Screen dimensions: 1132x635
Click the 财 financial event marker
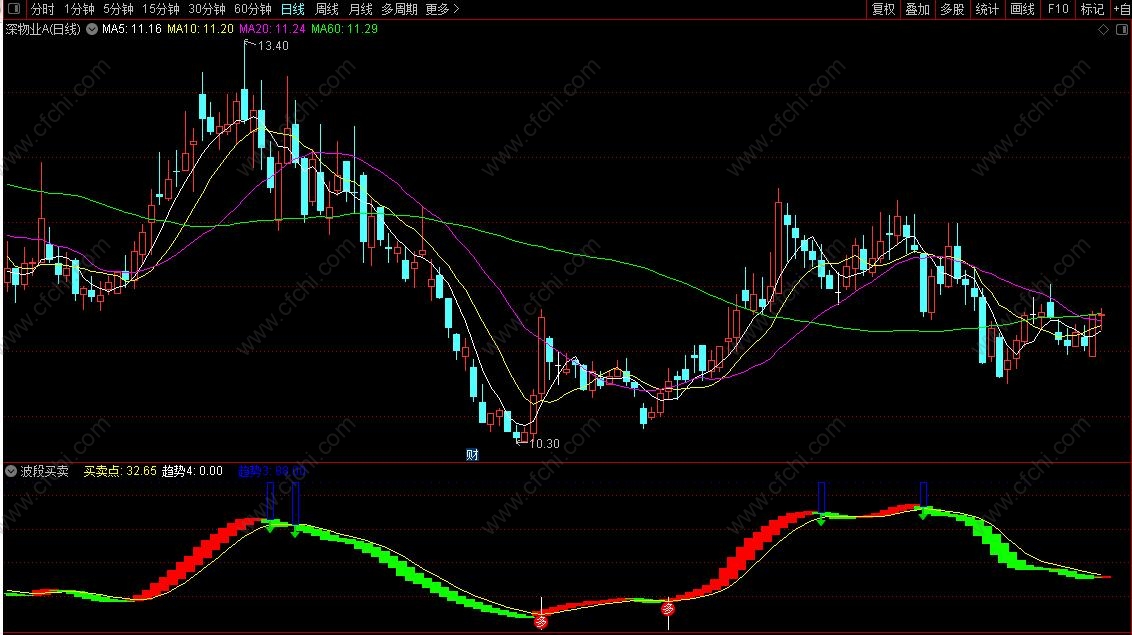[x=472, y=454]
